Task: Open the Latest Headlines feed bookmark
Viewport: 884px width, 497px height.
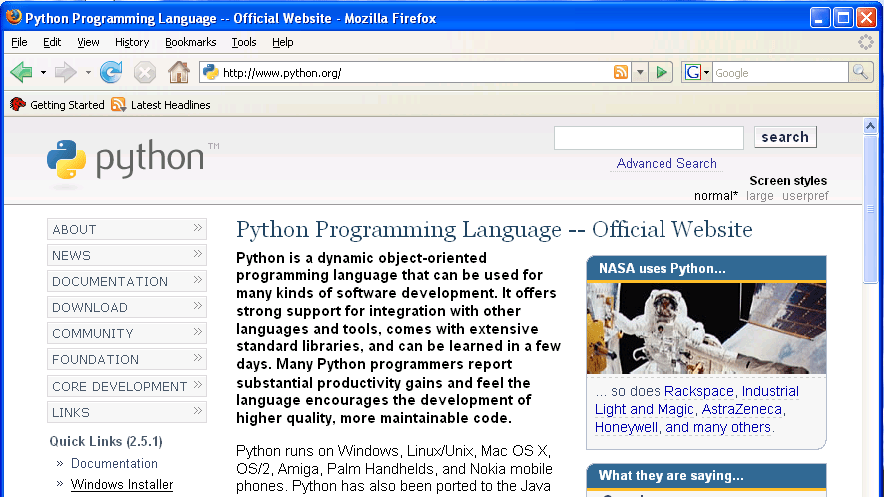Action: [161, 105]
